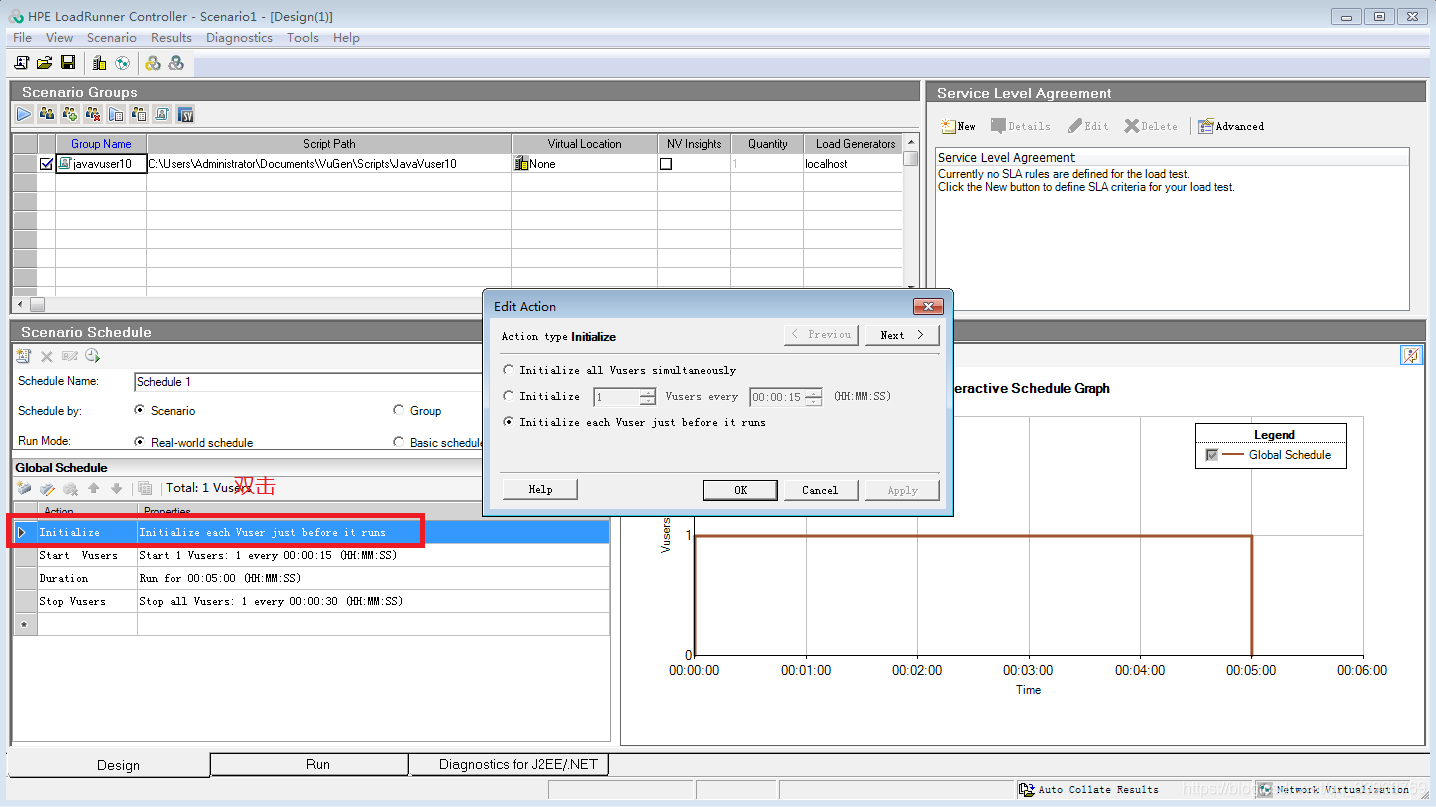Viewport: 1436px width, 807px height.
Task: Click the Delete Schedule X icon
Action: 46,356
